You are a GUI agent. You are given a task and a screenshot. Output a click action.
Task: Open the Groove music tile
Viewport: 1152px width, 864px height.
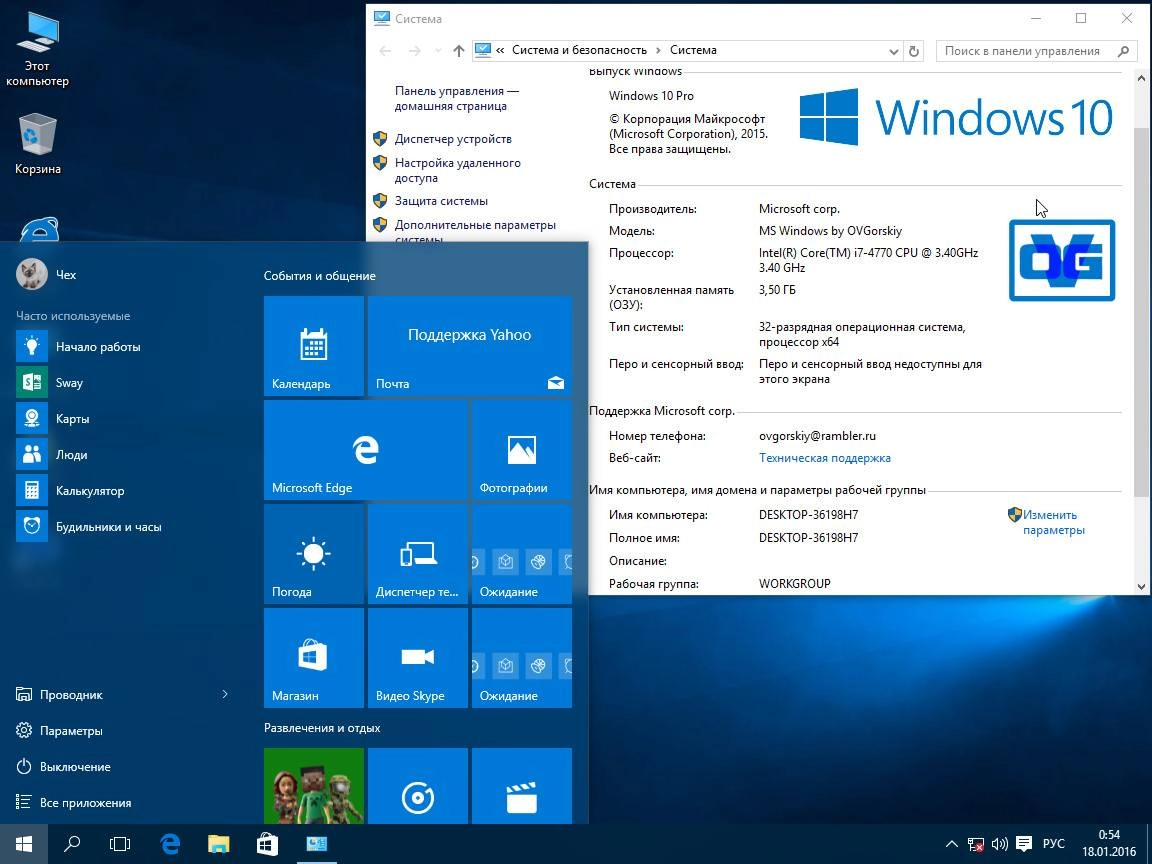[x=417, y=785]
